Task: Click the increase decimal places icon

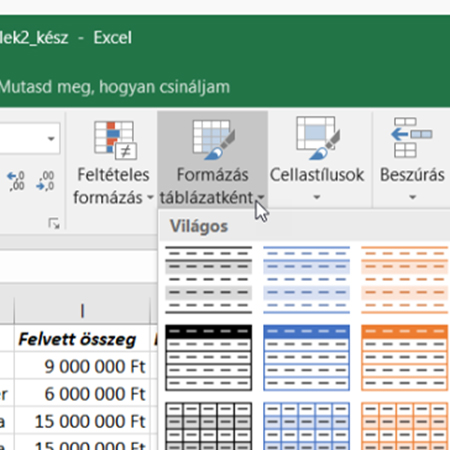Action: pos(16,181)
